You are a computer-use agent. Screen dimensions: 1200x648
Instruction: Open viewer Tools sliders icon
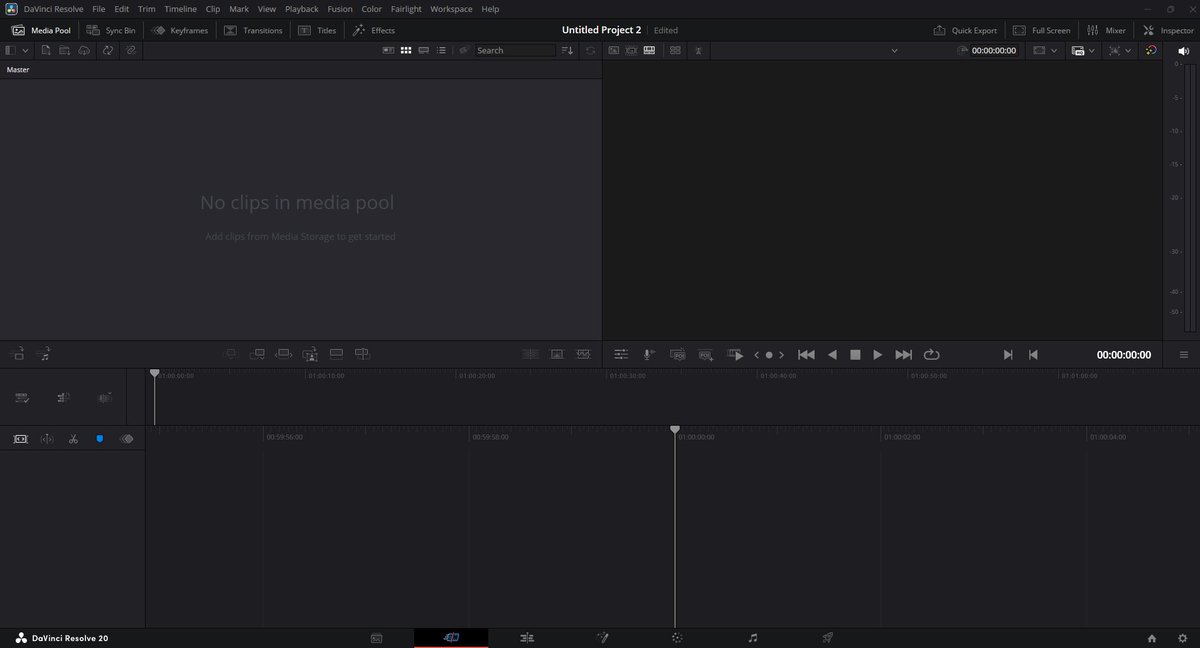621,354
